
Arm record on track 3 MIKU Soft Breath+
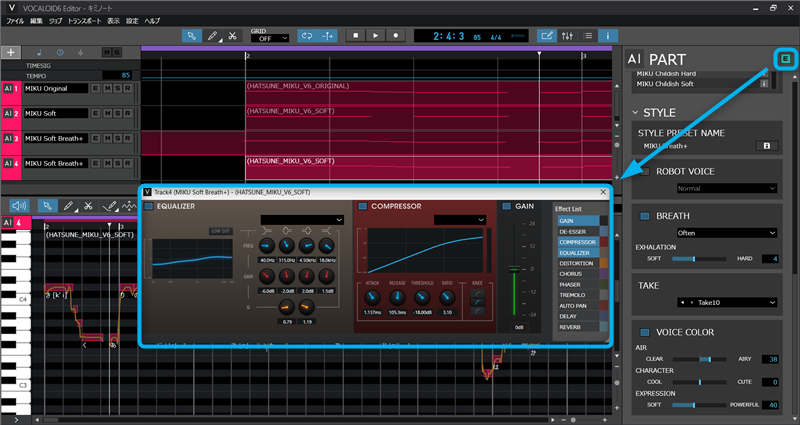pyautogui.click(x=128, y=138)
